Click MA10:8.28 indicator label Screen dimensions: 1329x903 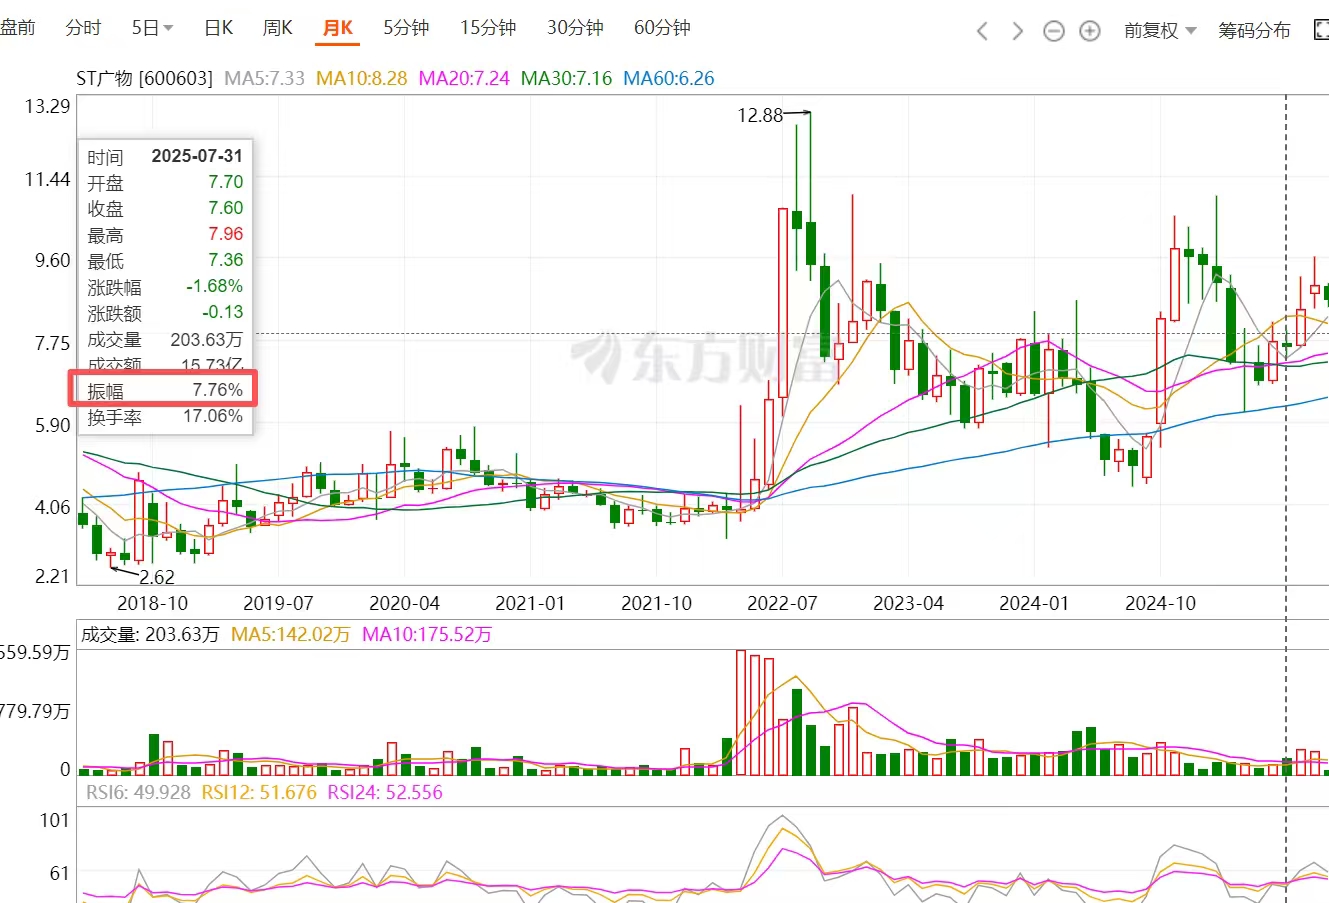click(x=362, y=78)
